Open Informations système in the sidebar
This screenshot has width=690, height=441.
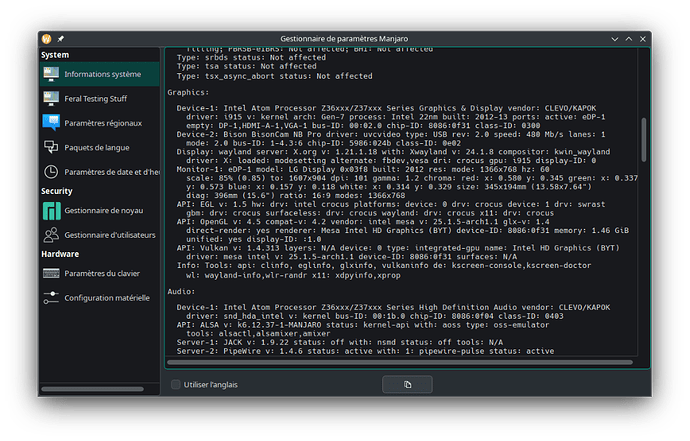coord(99,74)
